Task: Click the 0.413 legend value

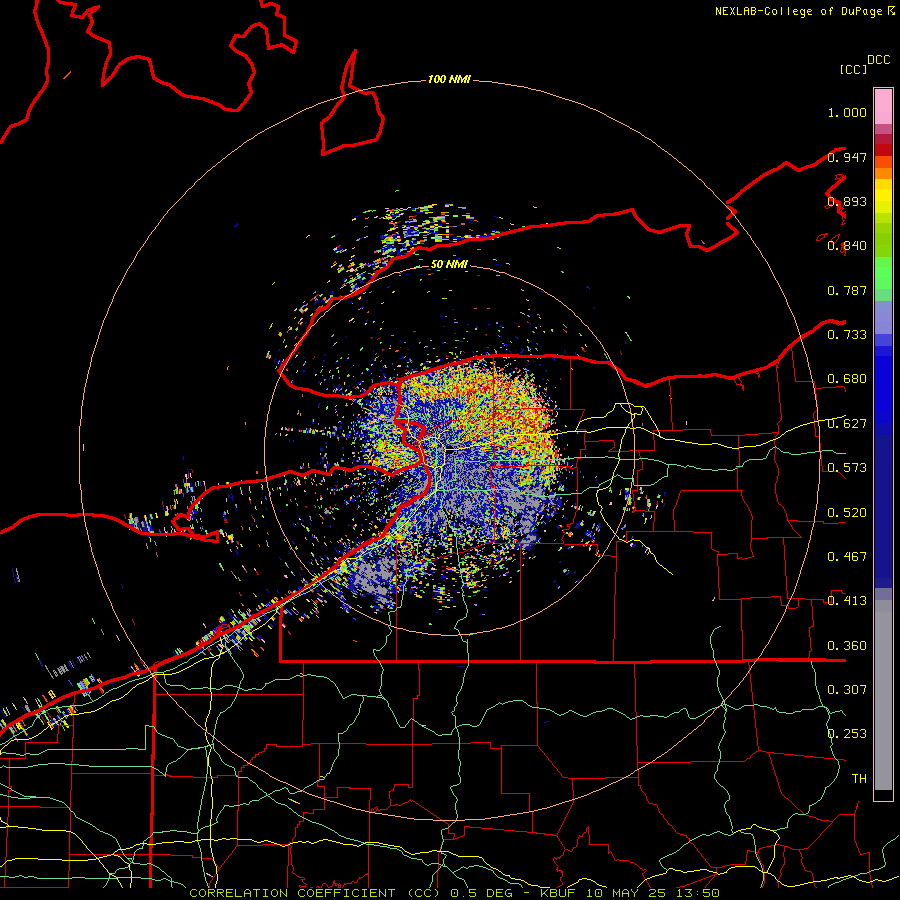Action: pos(847,601)
